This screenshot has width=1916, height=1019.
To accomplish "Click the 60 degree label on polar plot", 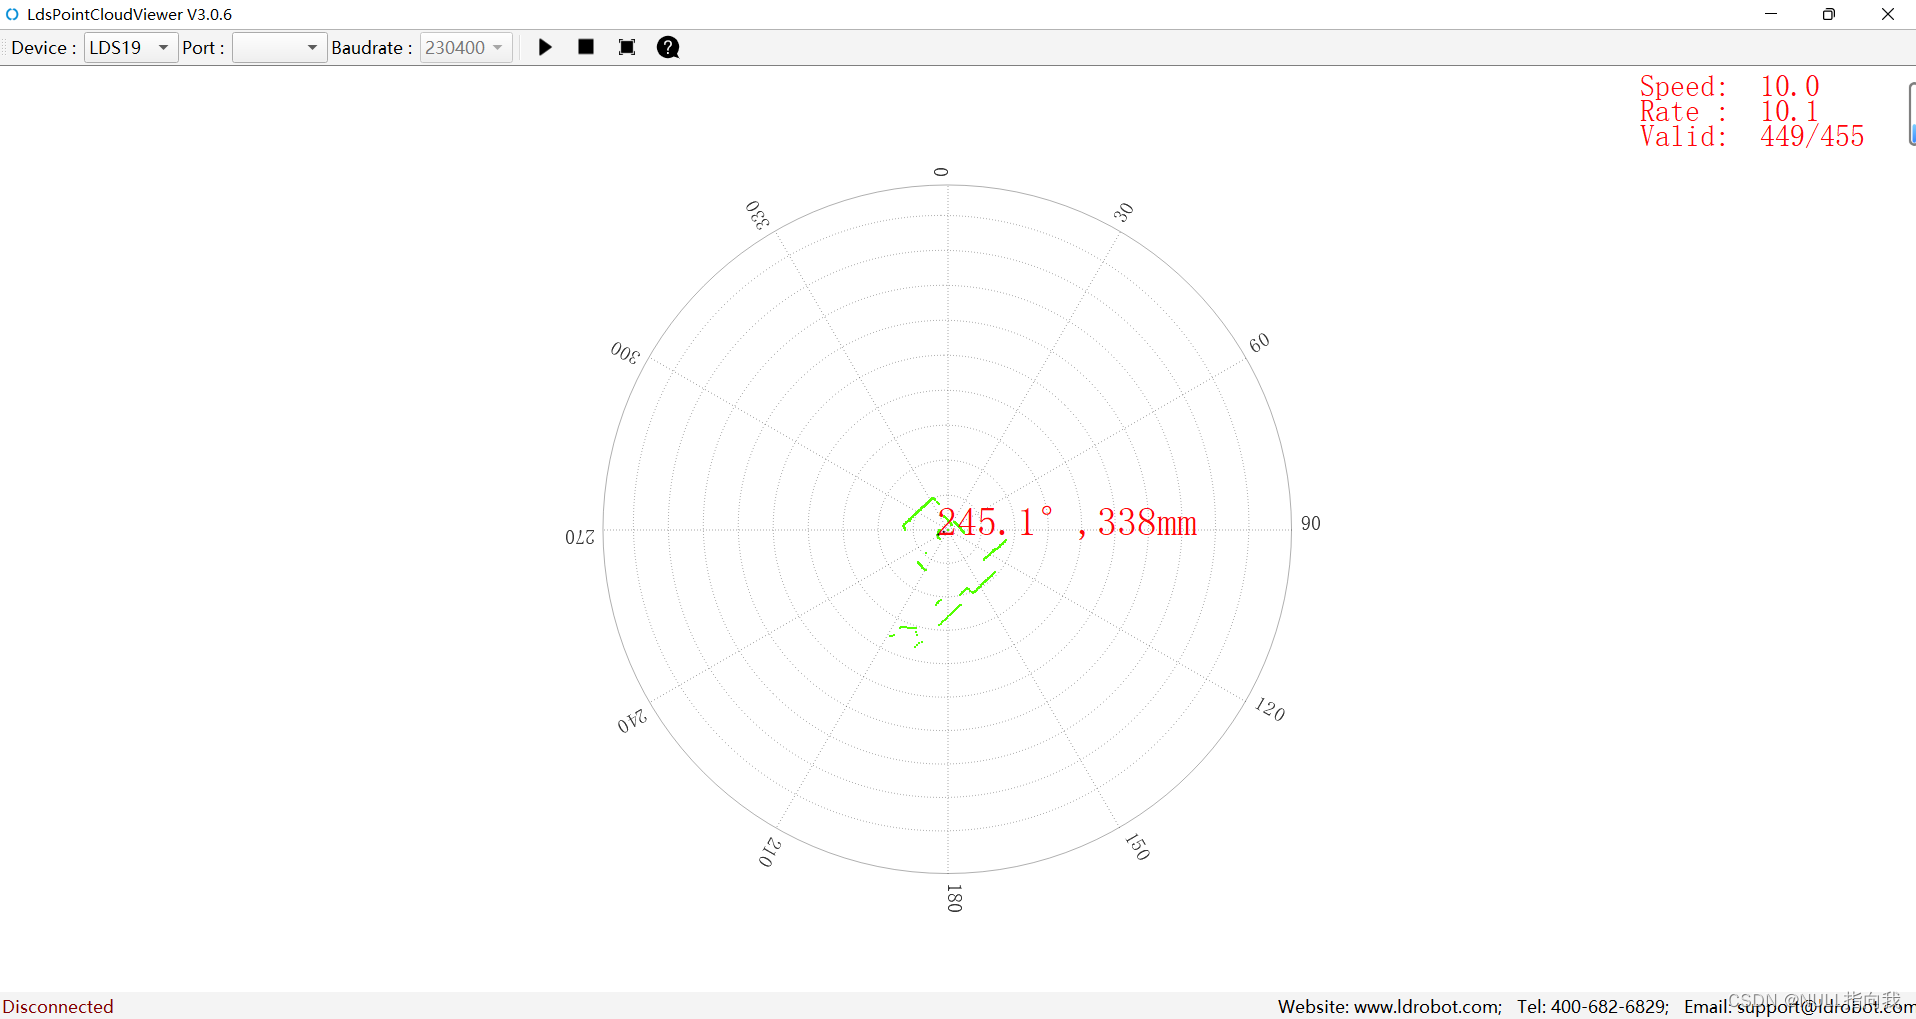I will click(x=1259, y=343).
